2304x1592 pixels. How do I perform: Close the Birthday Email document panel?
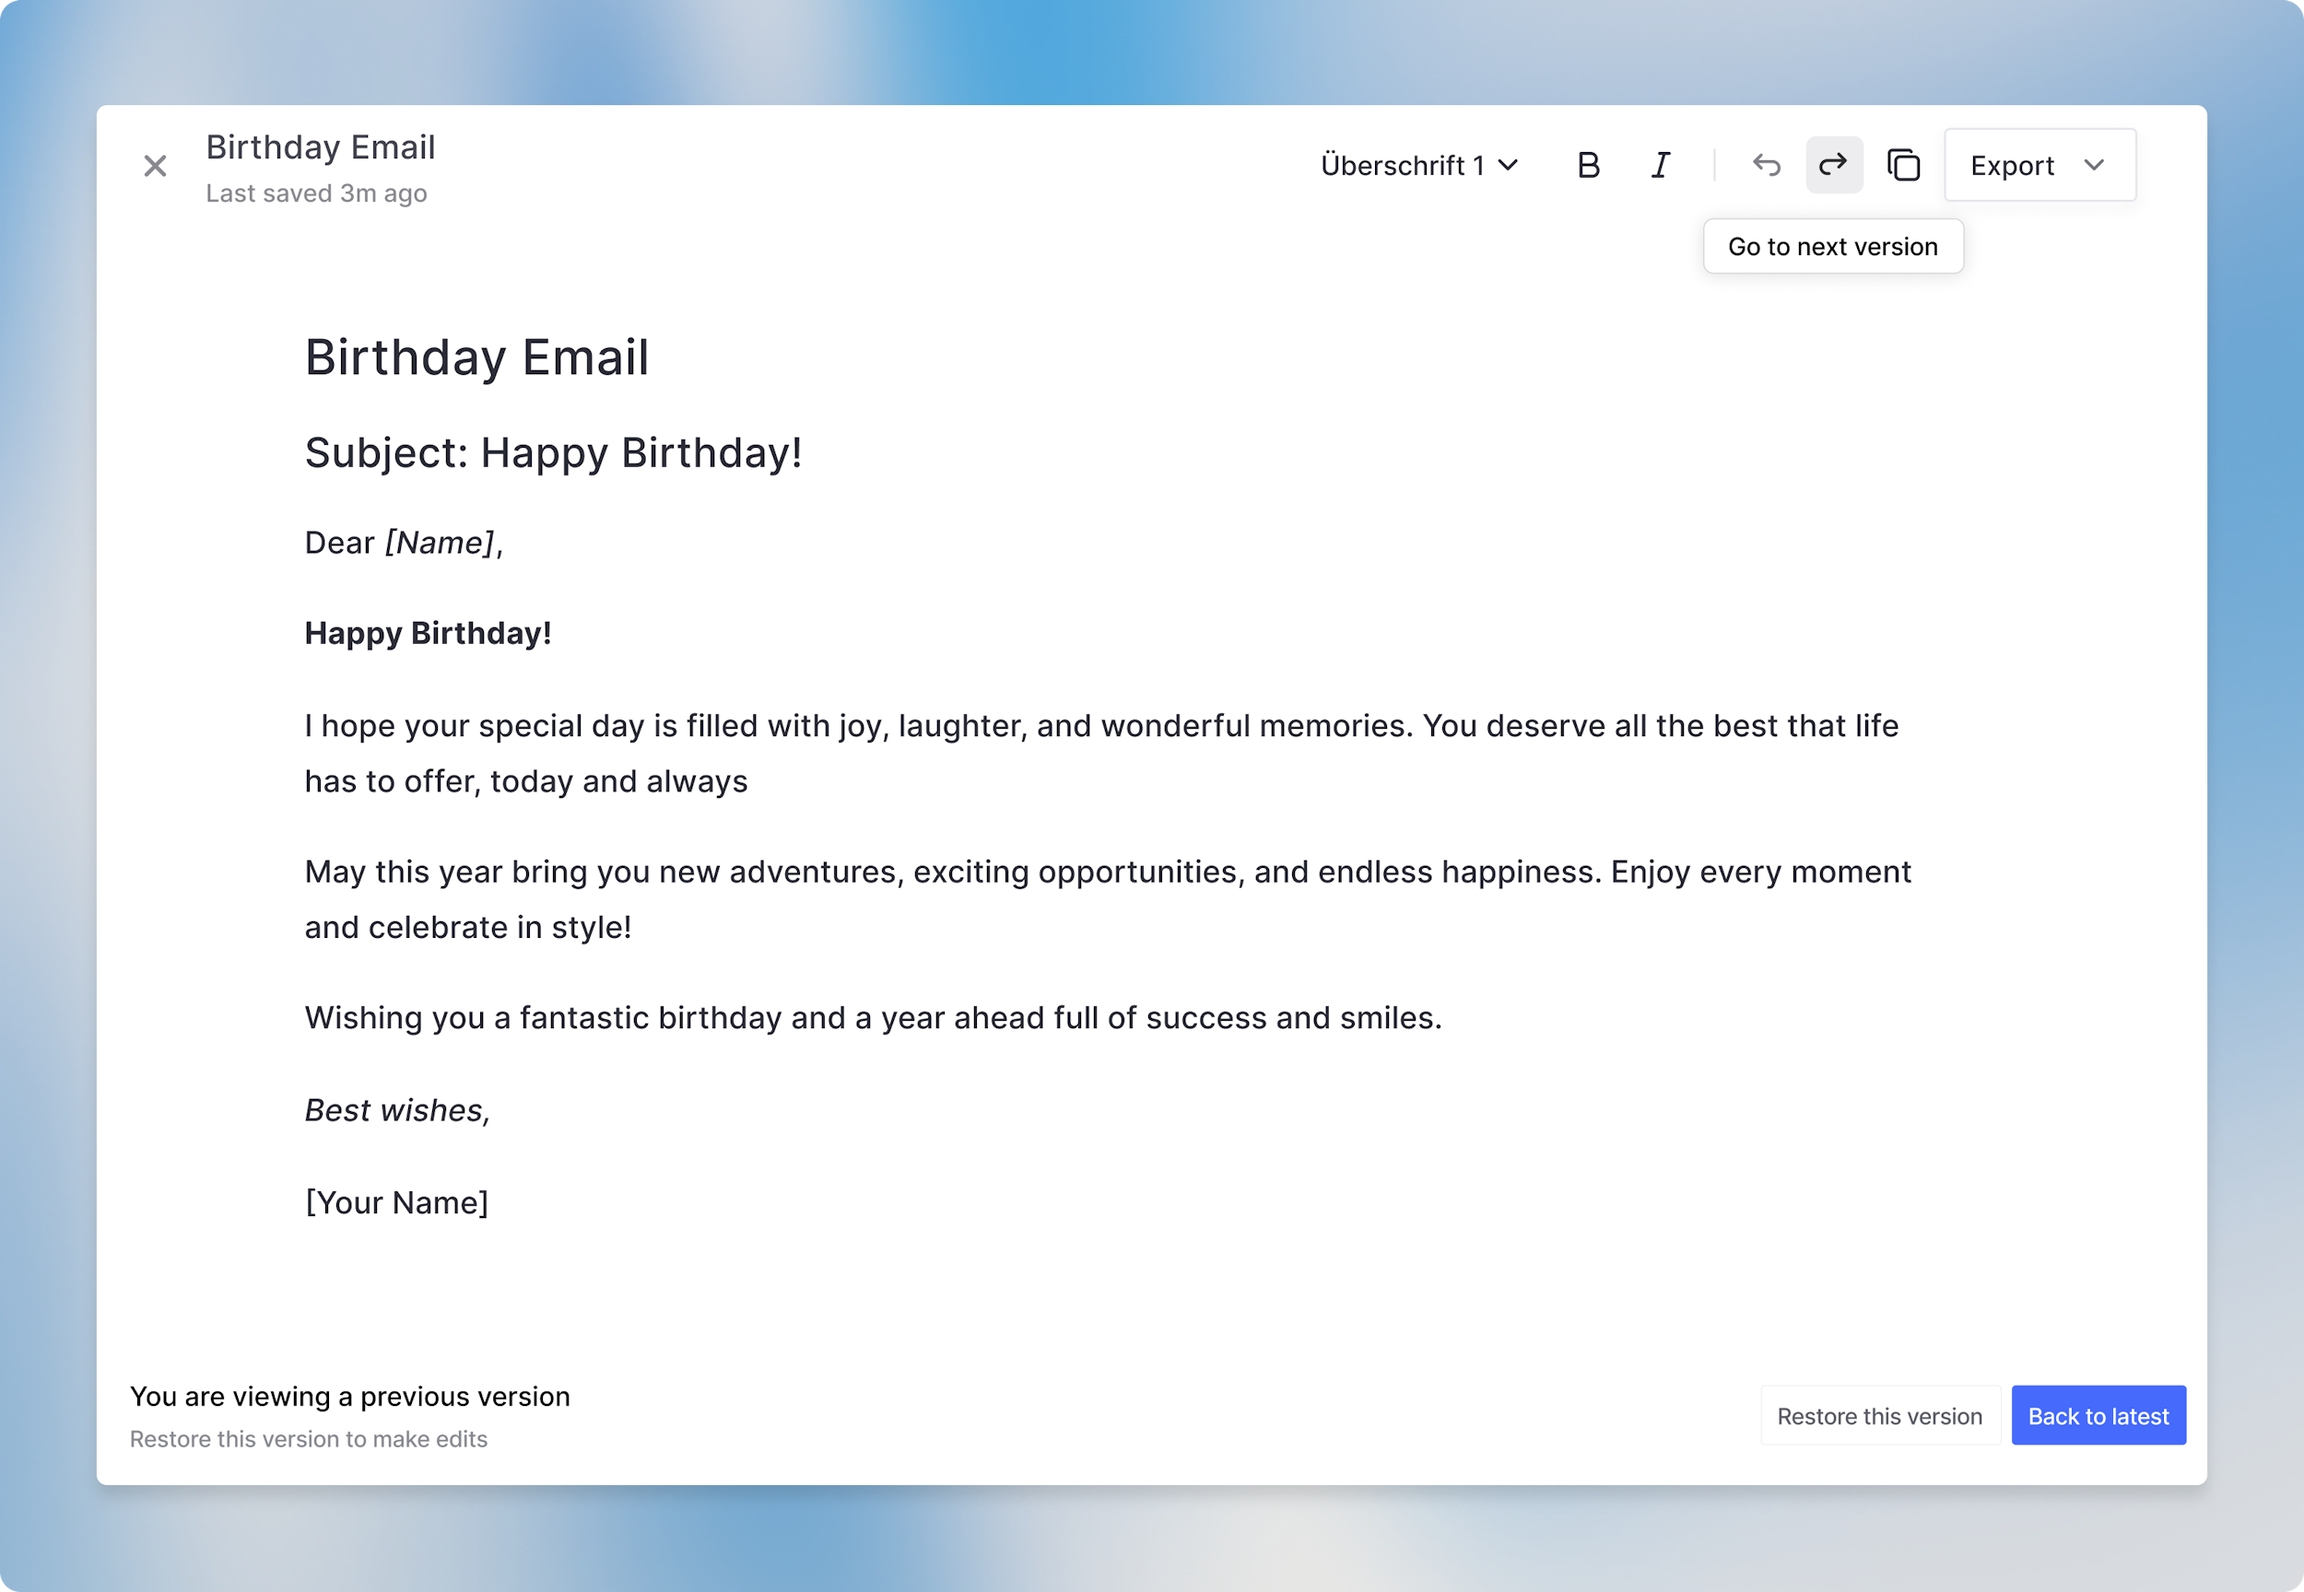[155, 166]
